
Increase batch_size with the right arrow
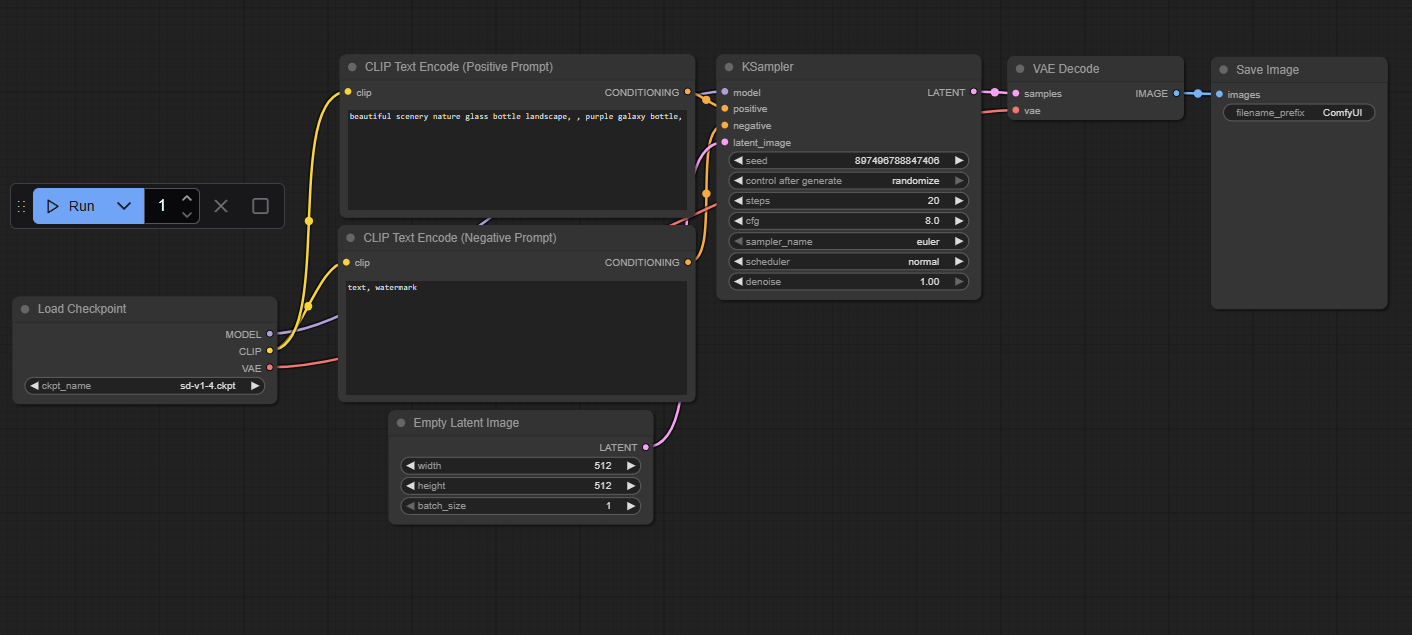point(631,506)
